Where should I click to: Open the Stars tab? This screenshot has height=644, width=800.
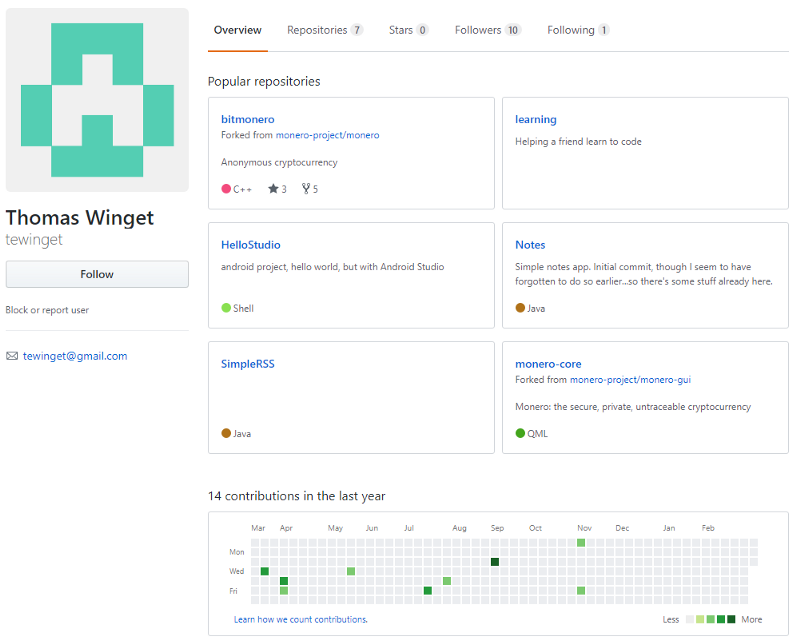pyautogui.click(x=408, y=30)
